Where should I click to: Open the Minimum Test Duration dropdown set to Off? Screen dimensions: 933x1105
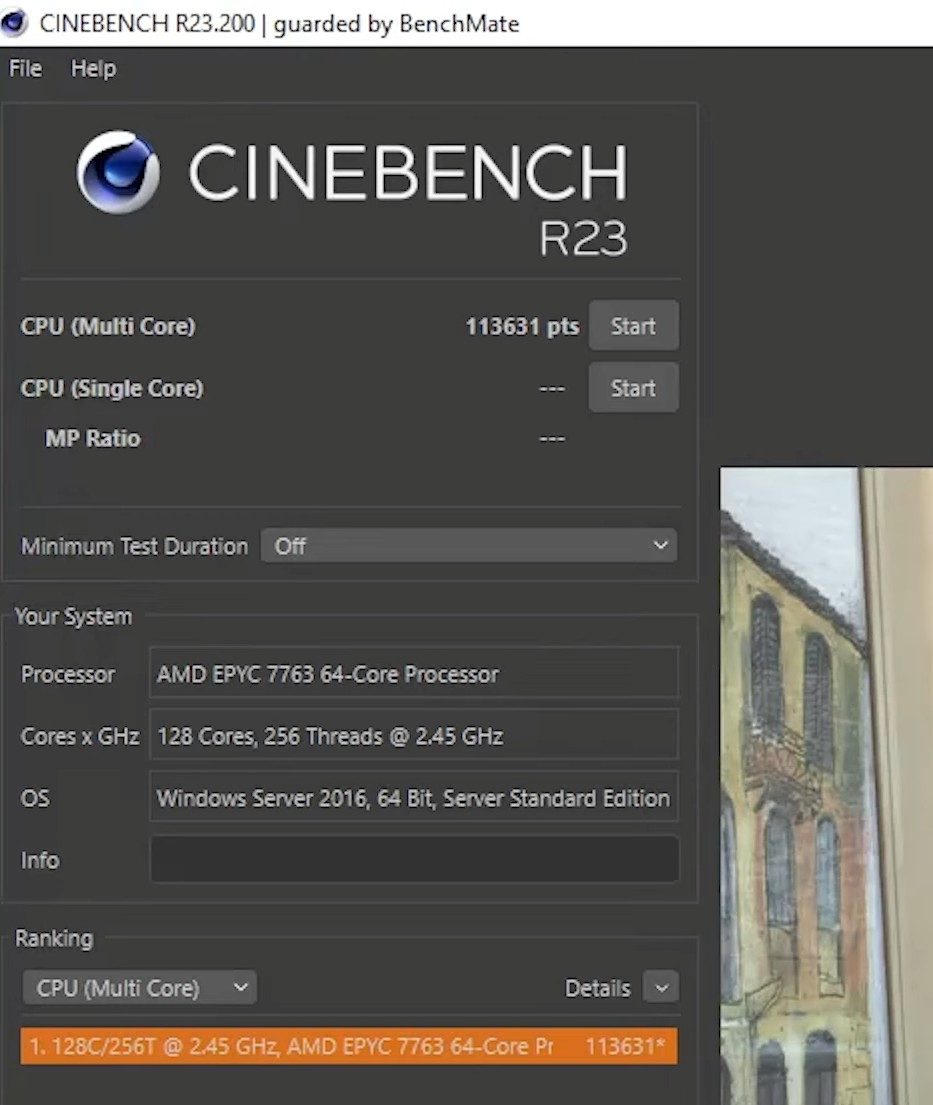(469, 546)
